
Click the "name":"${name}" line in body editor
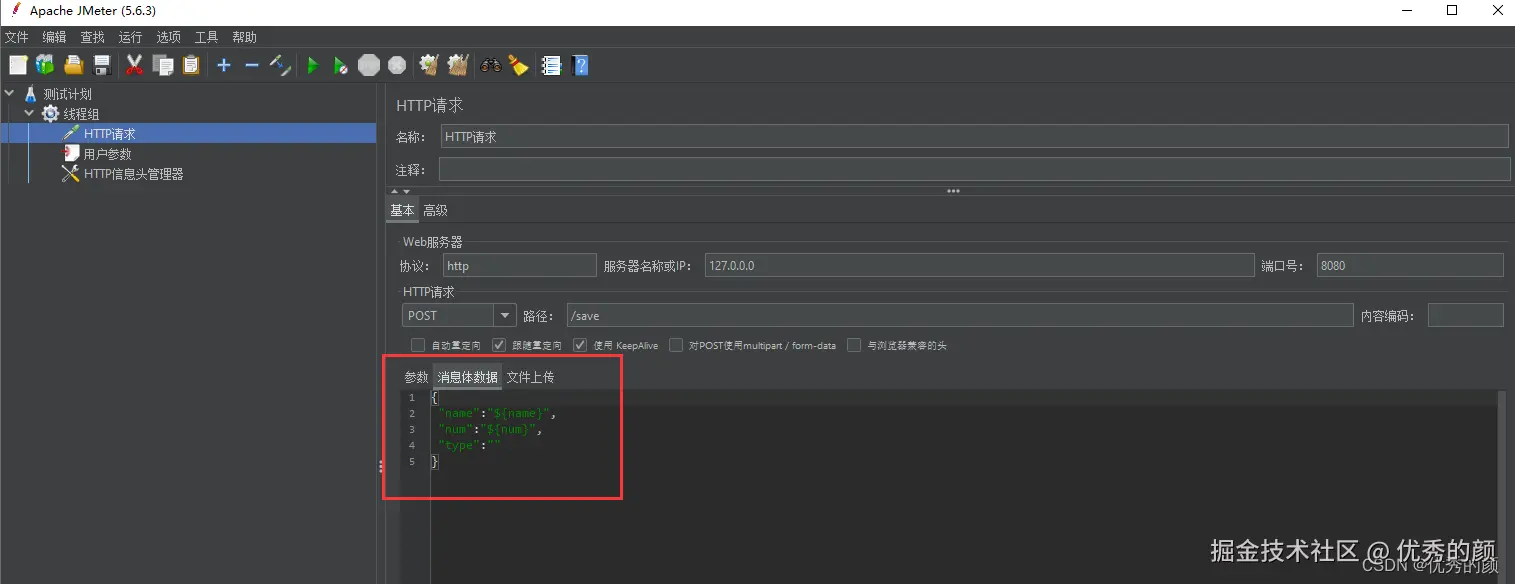tap(496, 413)
